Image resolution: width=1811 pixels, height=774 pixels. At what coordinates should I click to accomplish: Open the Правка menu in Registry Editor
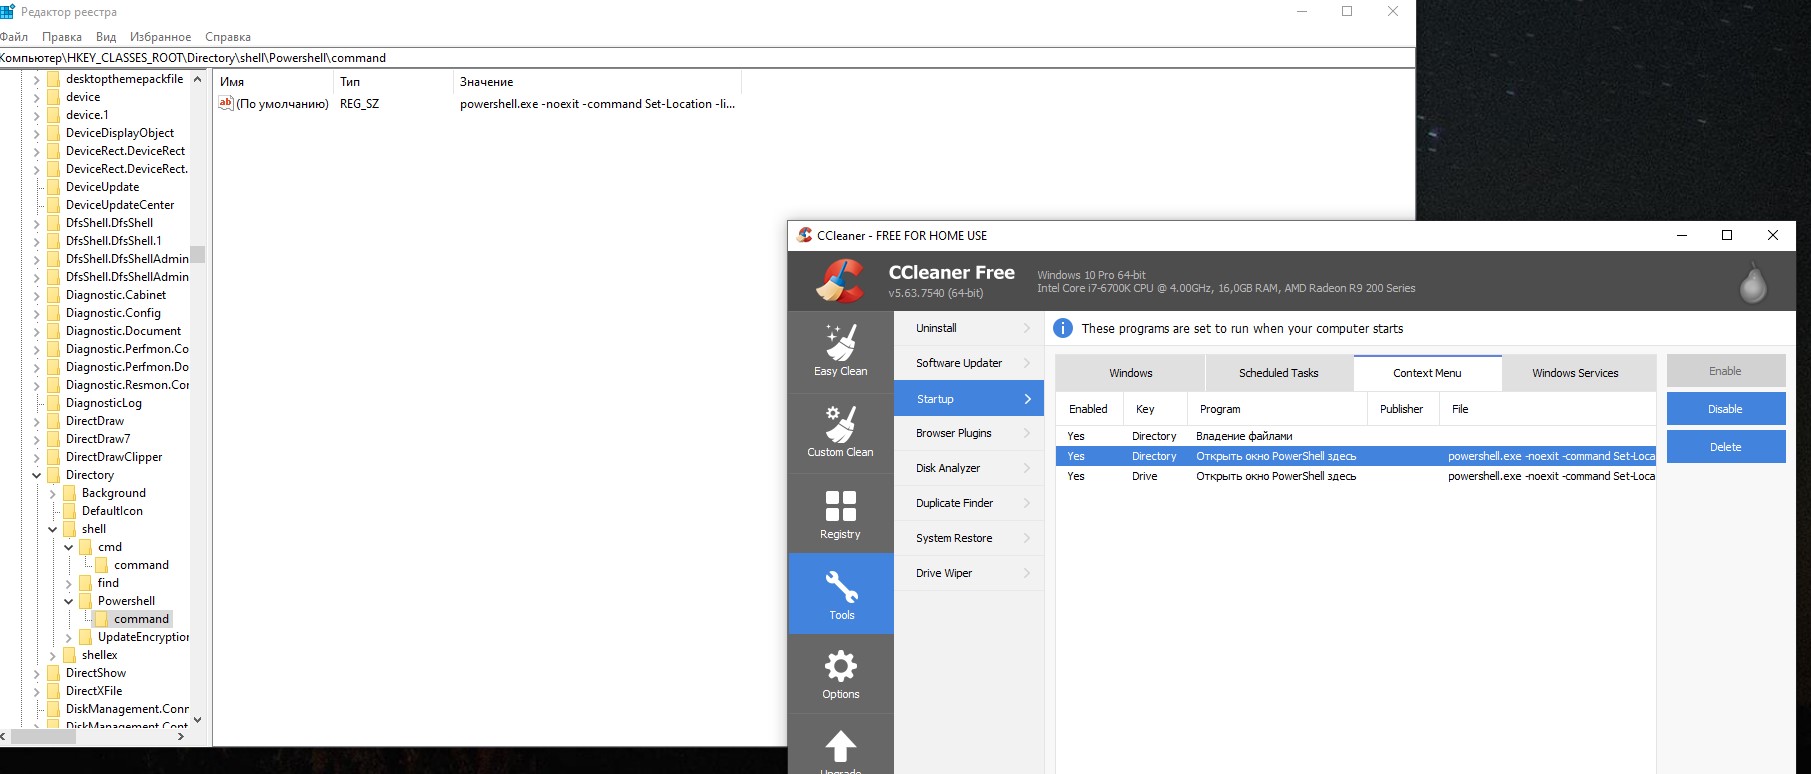[x=62, y=37]
